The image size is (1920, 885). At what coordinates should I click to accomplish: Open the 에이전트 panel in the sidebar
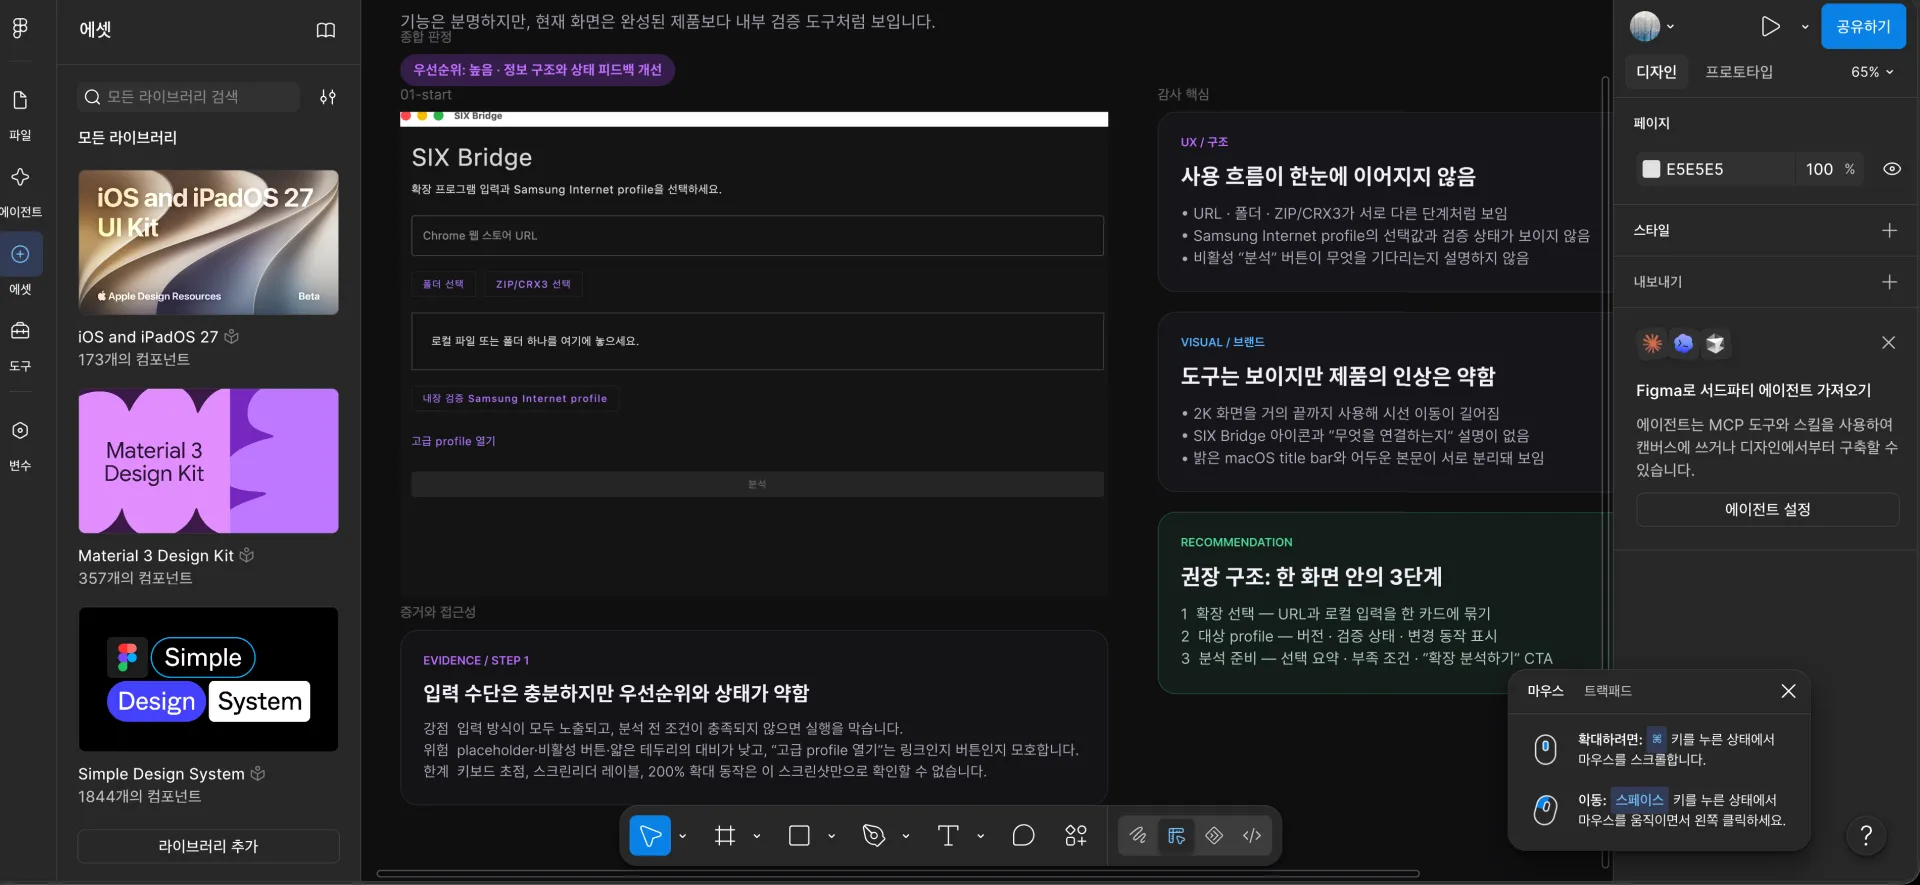[20, 190]
